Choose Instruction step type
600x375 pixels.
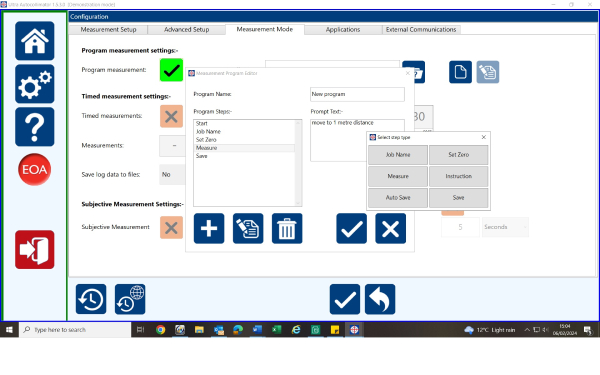tap(458, 176)
